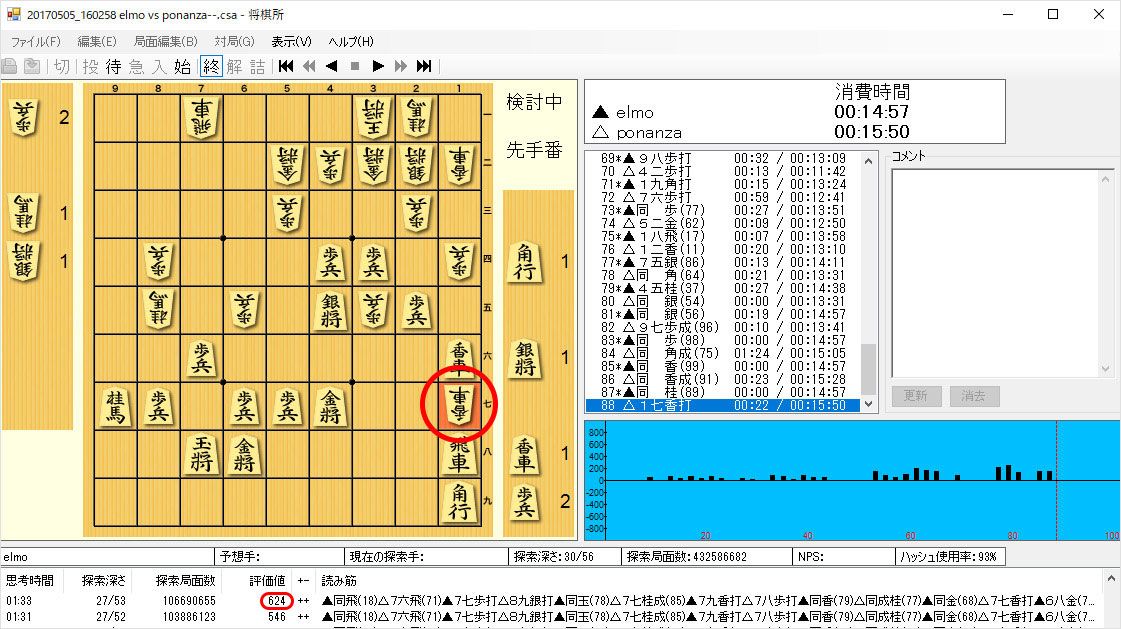Click the open file toolbar icon
Viewport: 1121px width, 629px height.
tap(10, 66)
